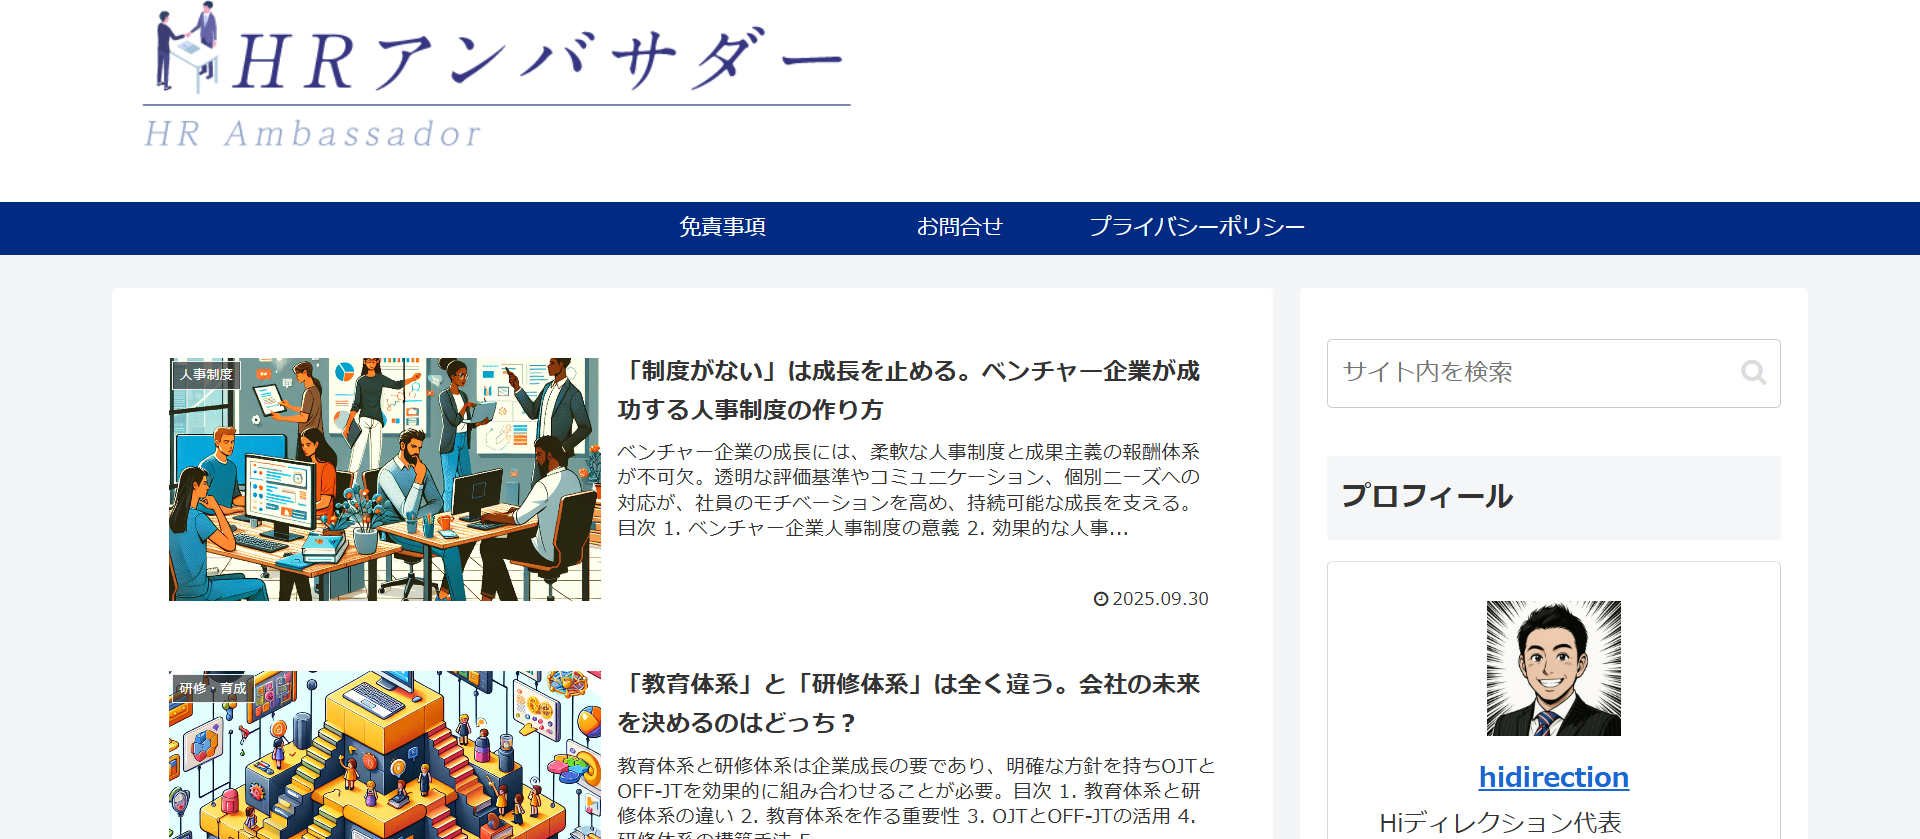Click the HR Ambassador subtitle text
1920x839 pixels.
pos(313,134)
